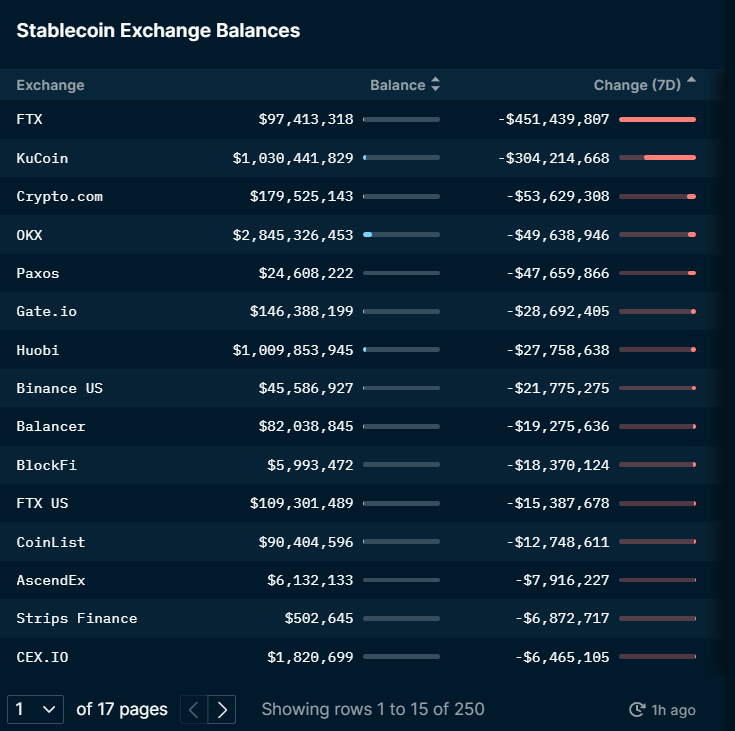Open Crypto.com exchange entry
The height and width of the screenshot is (731, 735).
coord(59,196)
